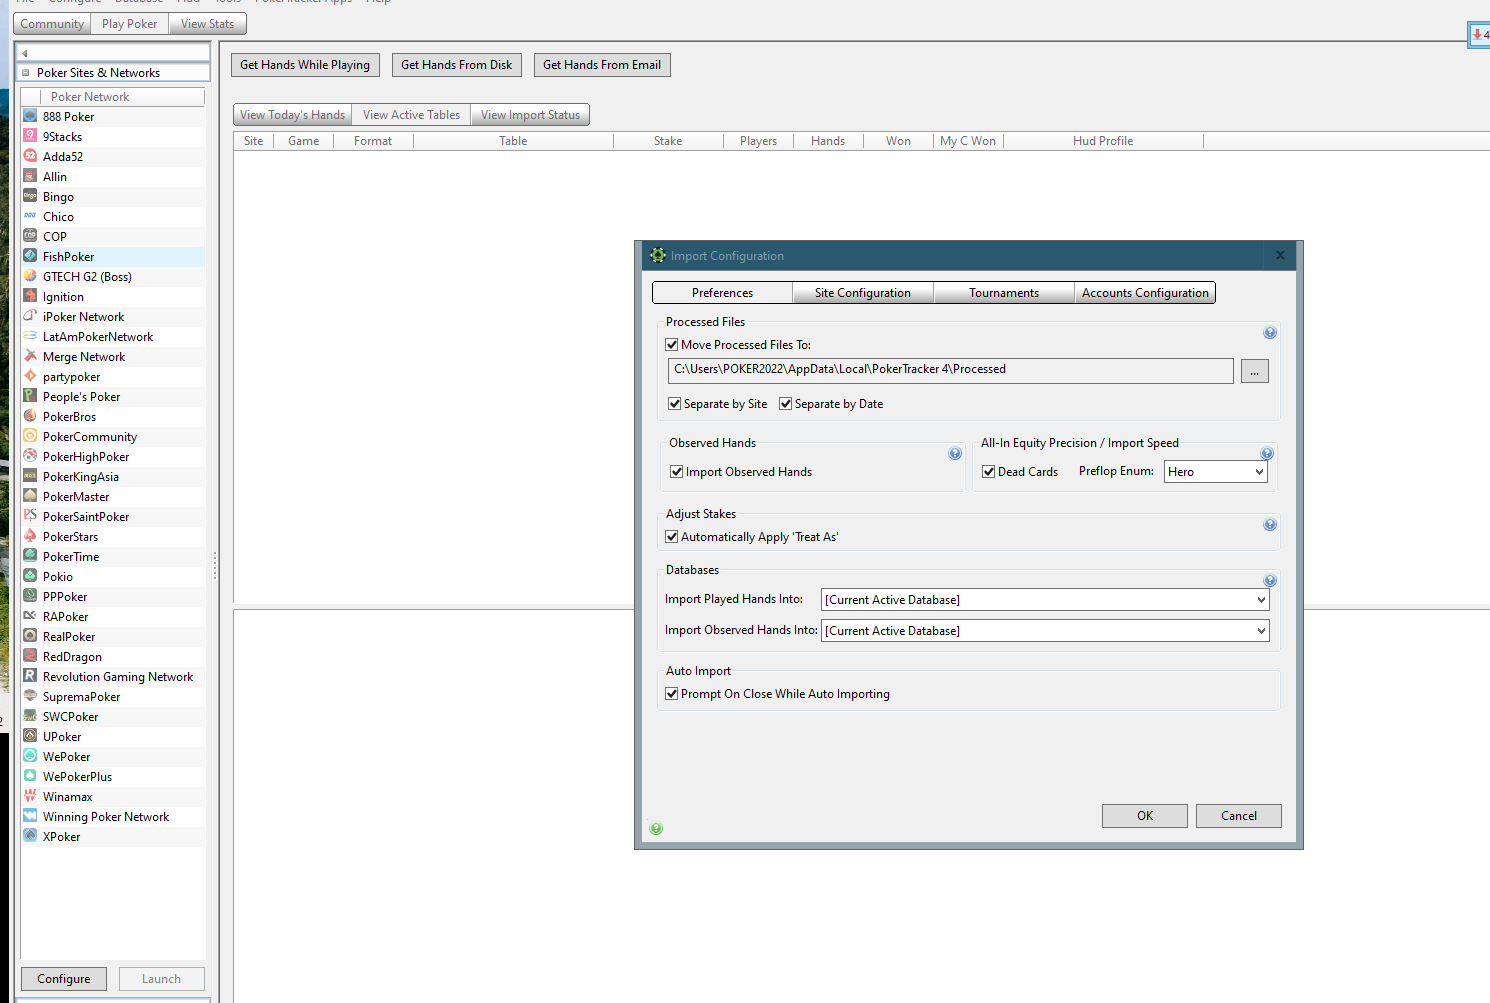This screenshot has height=1003, width=1490.
Task: Open the Play Poker tab
Action: (x=129, y=24)
